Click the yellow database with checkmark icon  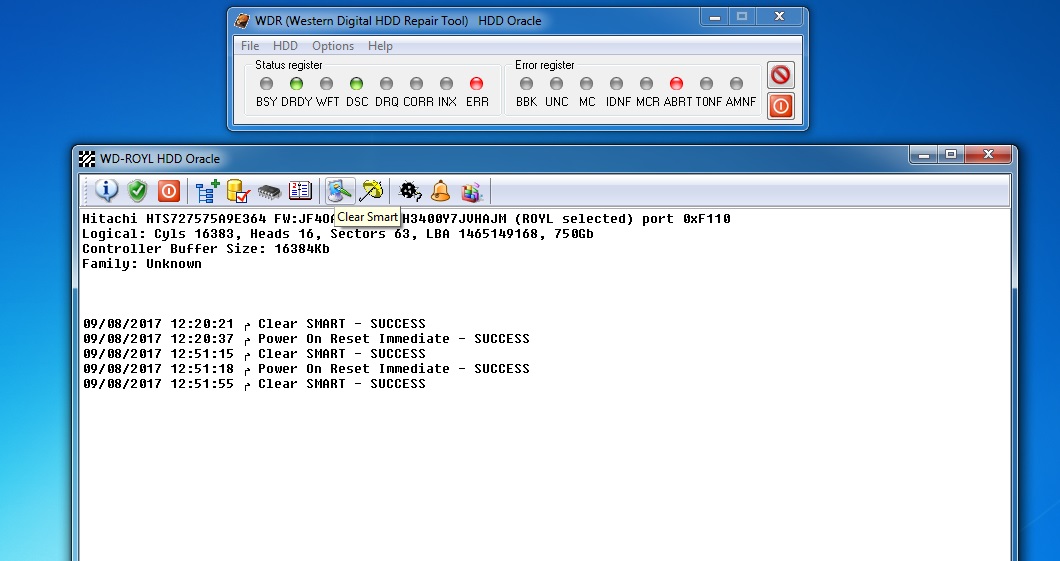pyautogui.click(x=238, y=191)
